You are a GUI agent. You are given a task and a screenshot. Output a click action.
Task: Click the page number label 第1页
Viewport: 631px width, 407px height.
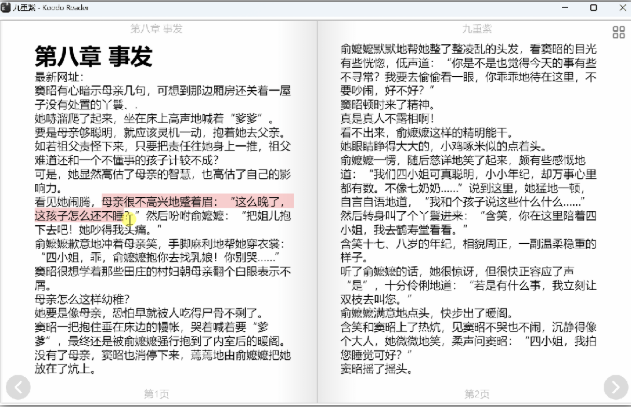157,394
